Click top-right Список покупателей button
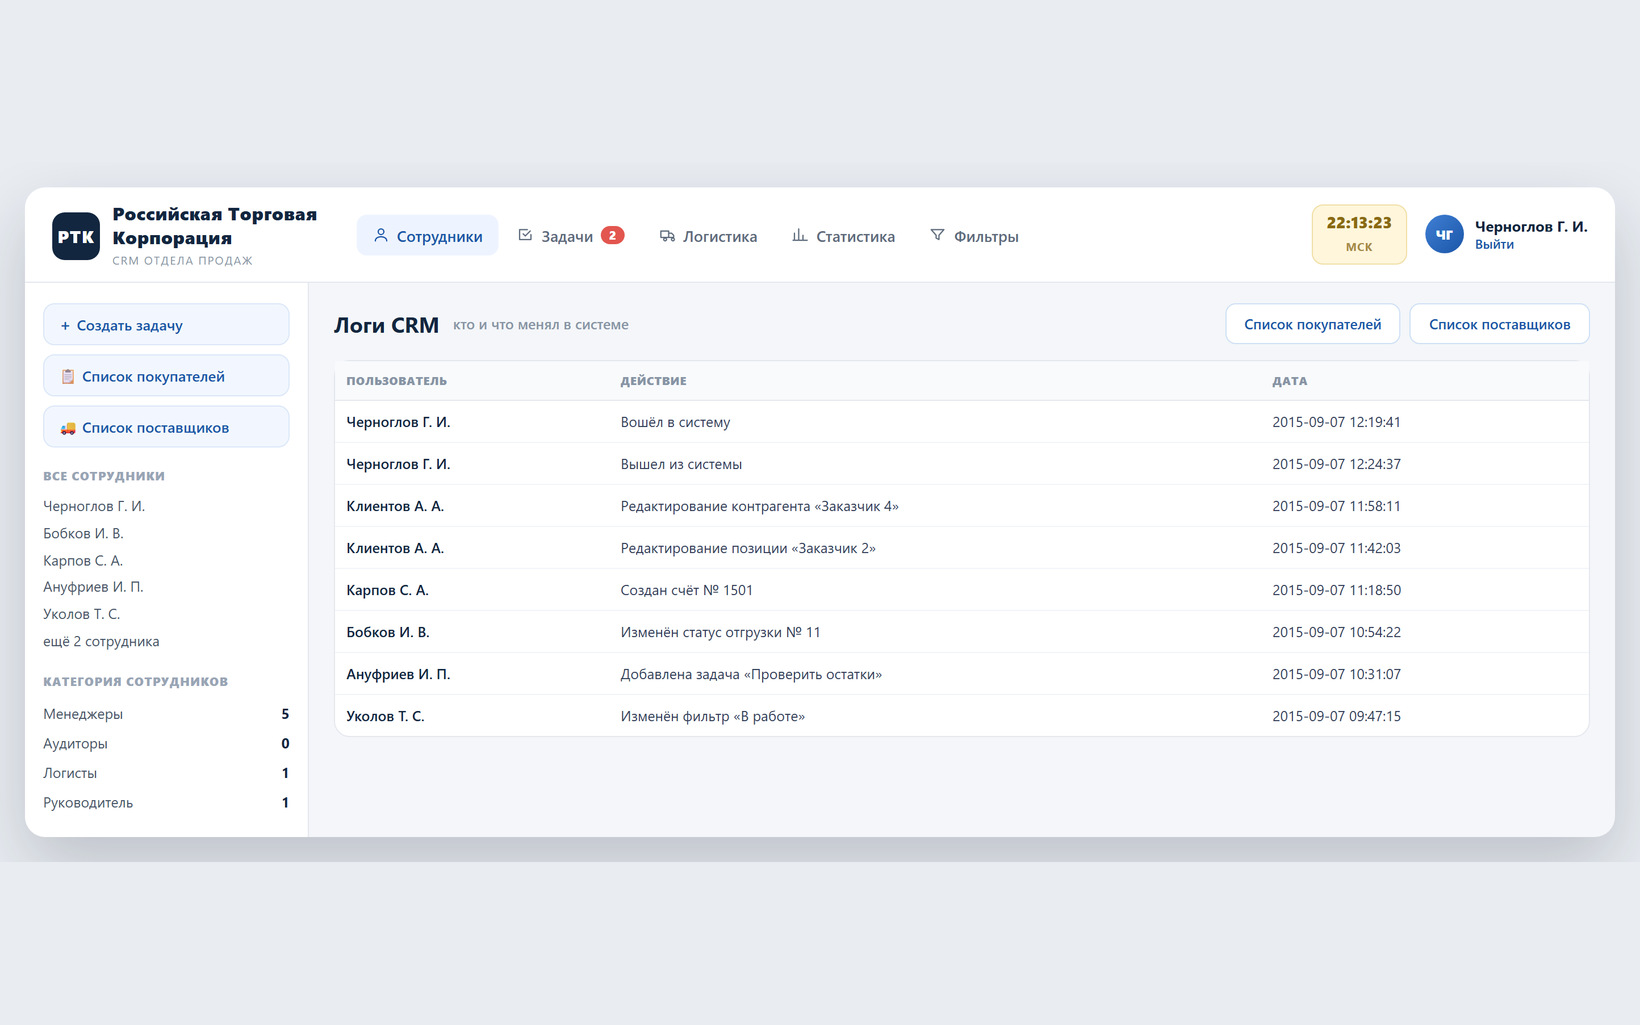The height and width of the screenshot is (1025, 1640). (x=1312, y=324)
